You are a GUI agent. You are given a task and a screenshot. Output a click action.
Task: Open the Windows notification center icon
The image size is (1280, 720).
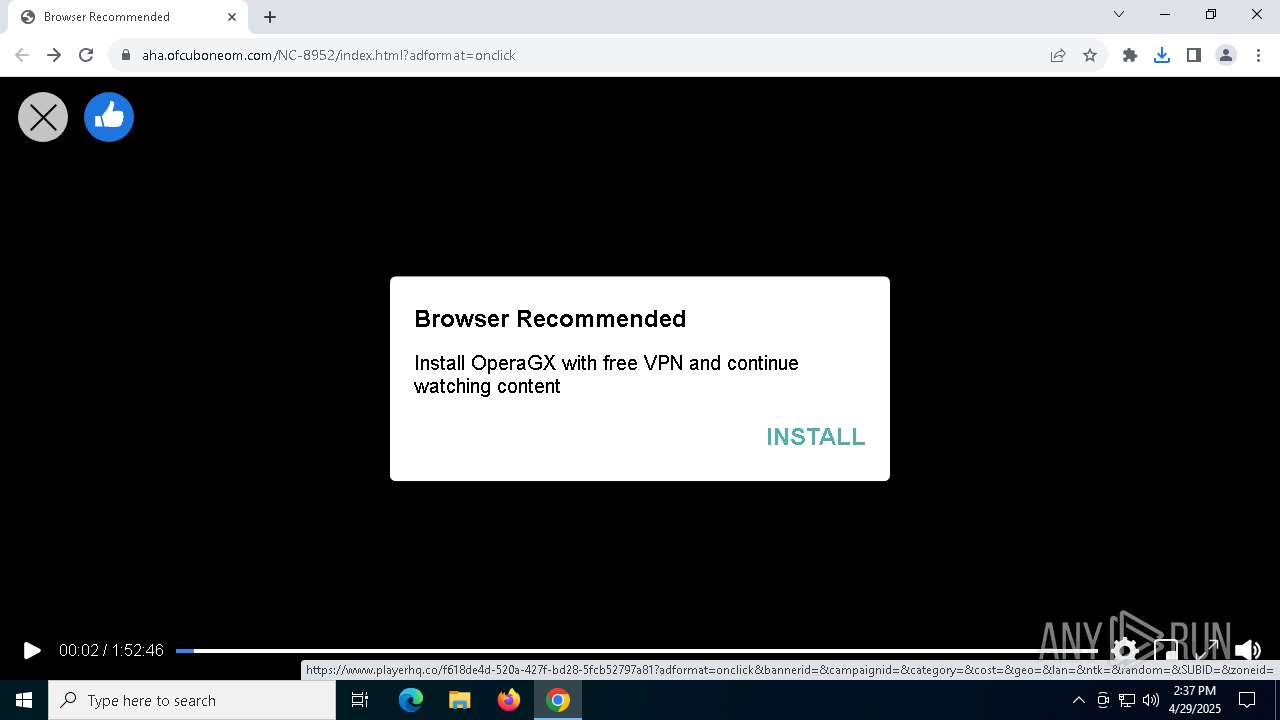coord(1247,700)
